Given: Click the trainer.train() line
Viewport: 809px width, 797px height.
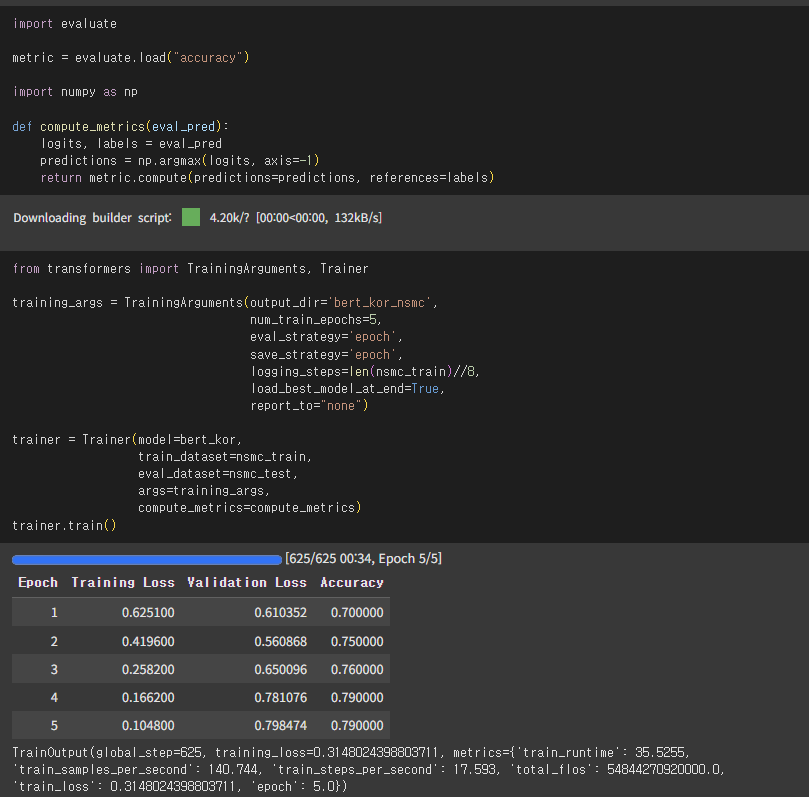Looking at the screenshot, I should click(64, 525).
